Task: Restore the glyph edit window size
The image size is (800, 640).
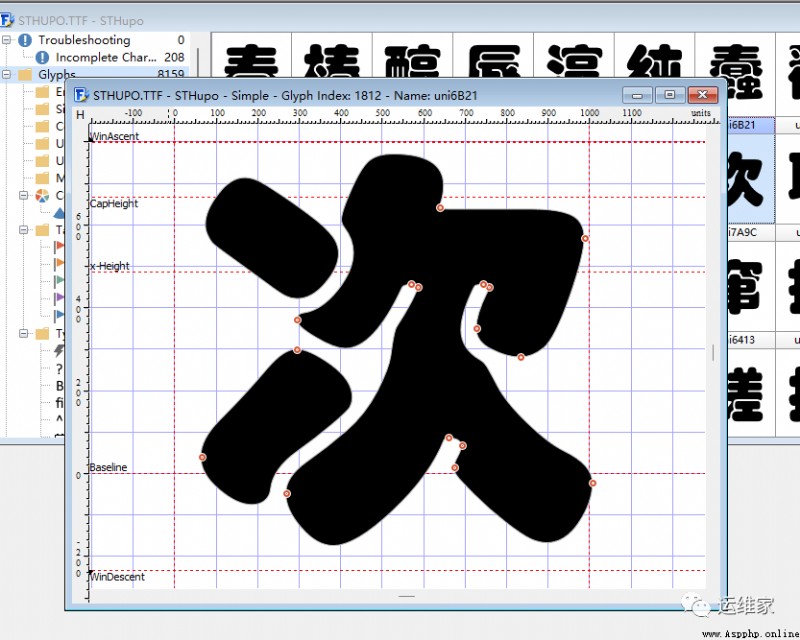Action: point(669,95)
